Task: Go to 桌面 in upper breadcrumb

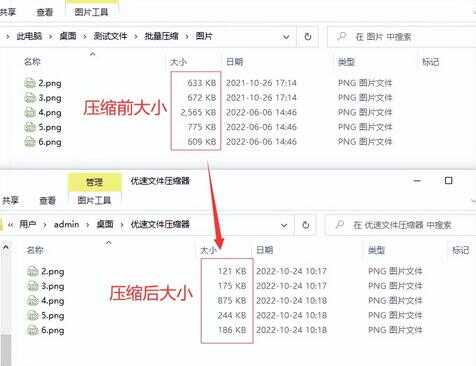Action: tap(68, 36)
